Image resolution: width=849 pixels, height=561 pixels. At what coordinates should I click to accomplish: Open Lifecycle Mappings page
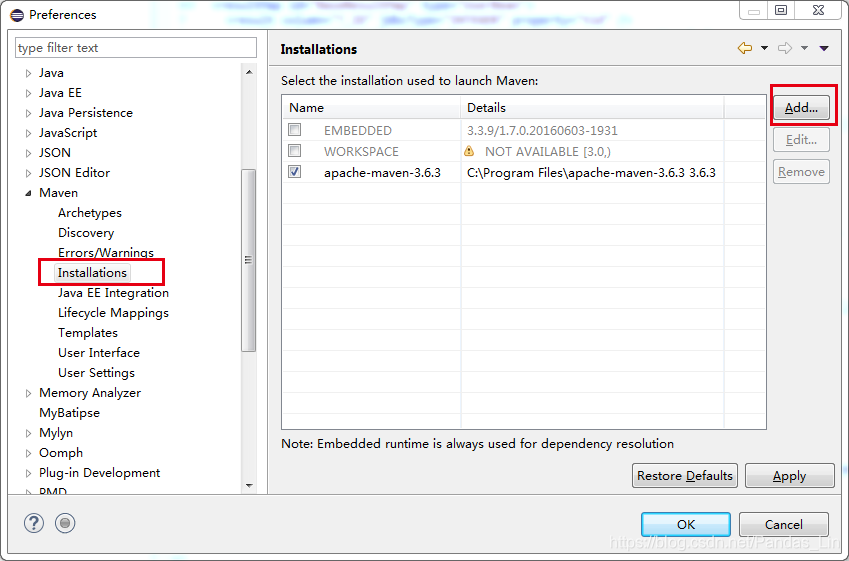(x=114, y=312)
